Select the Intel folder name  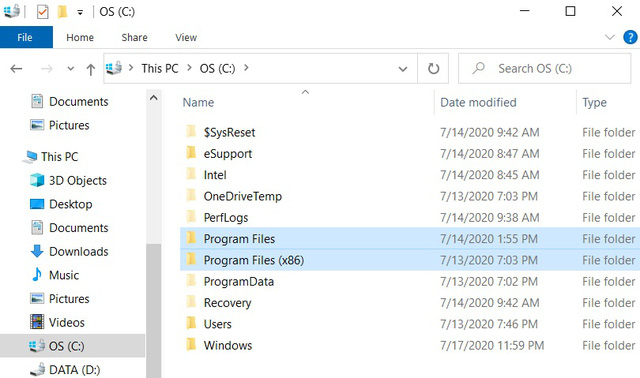[x=215, y=175]
